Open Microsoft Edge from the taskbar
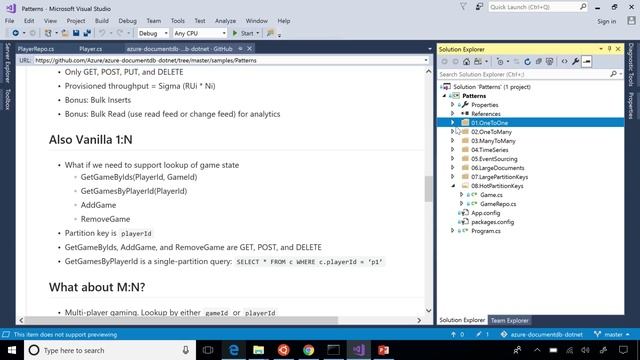640x360 pixels. tap(233, 350)
